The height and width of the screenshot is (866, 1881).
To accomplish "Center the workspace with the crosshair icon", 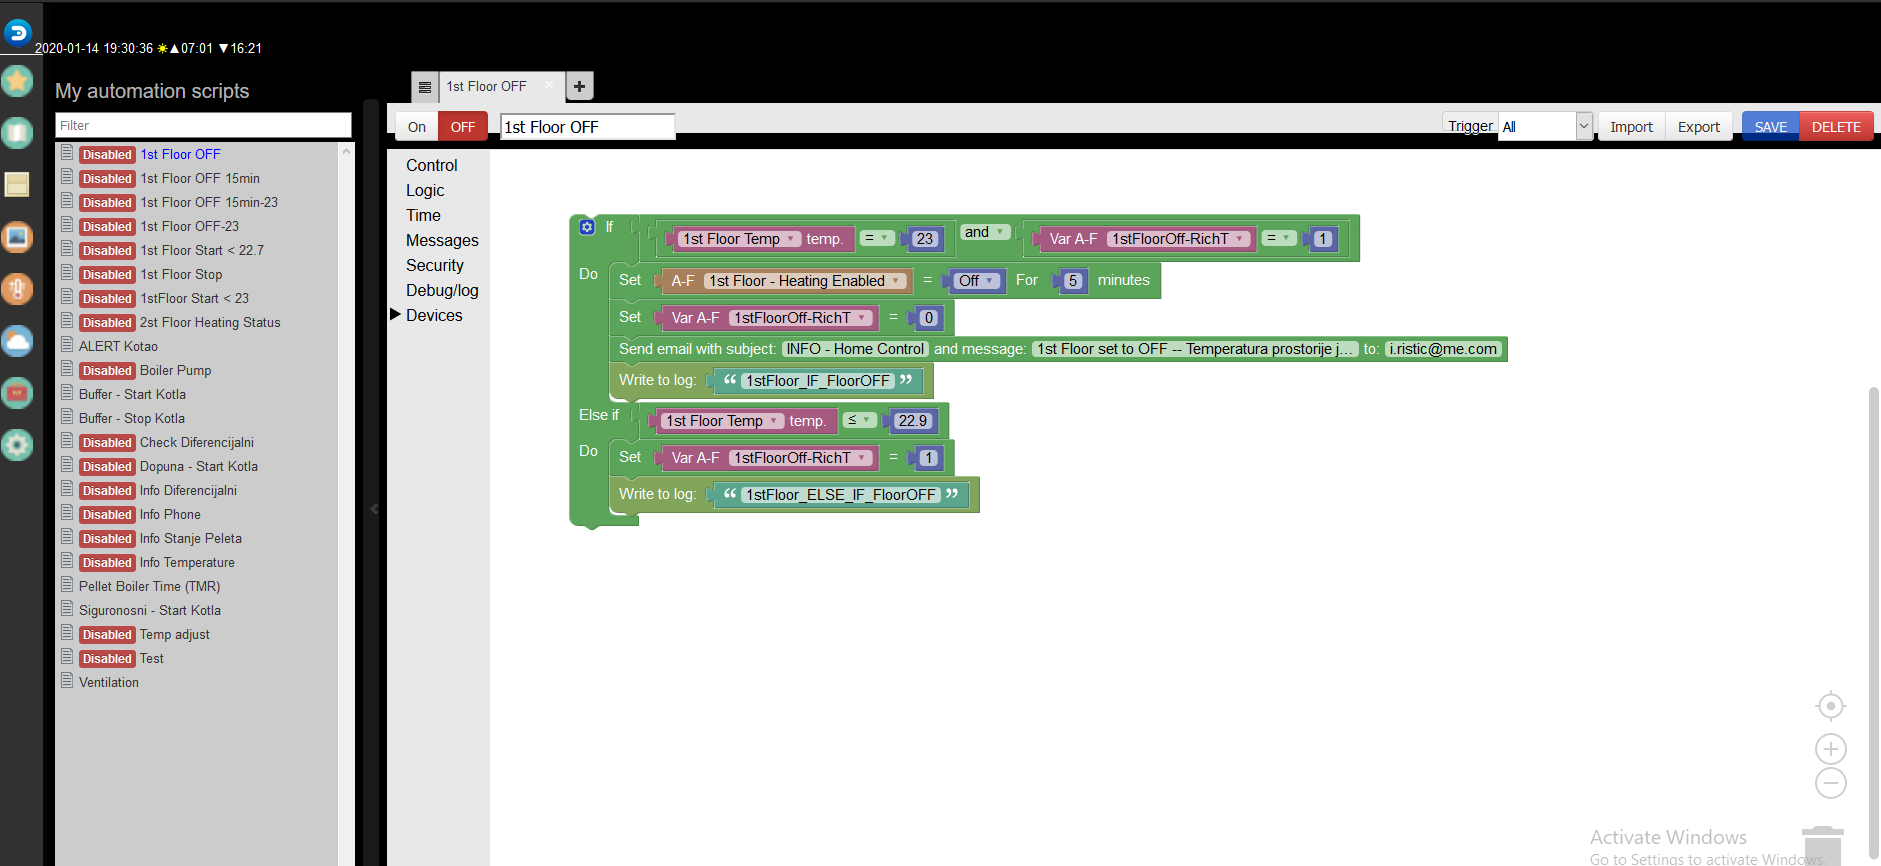I will coord(1830,706).
